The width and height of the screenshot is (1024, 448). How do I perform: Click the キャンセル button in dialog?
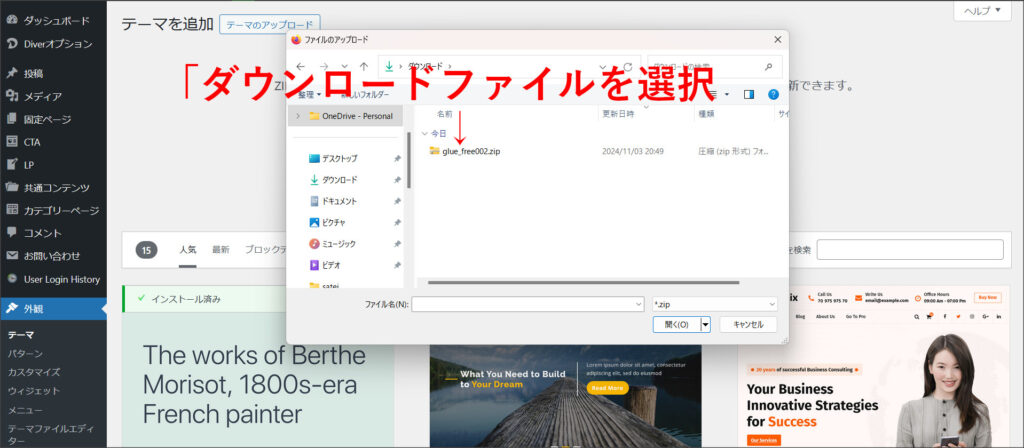[747, 324]
